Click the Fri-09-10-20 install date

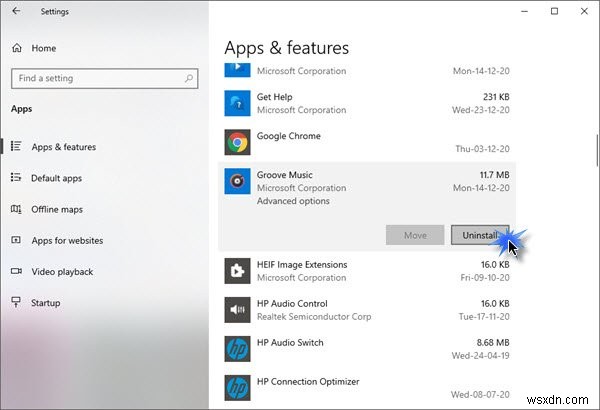pos(485,278)
